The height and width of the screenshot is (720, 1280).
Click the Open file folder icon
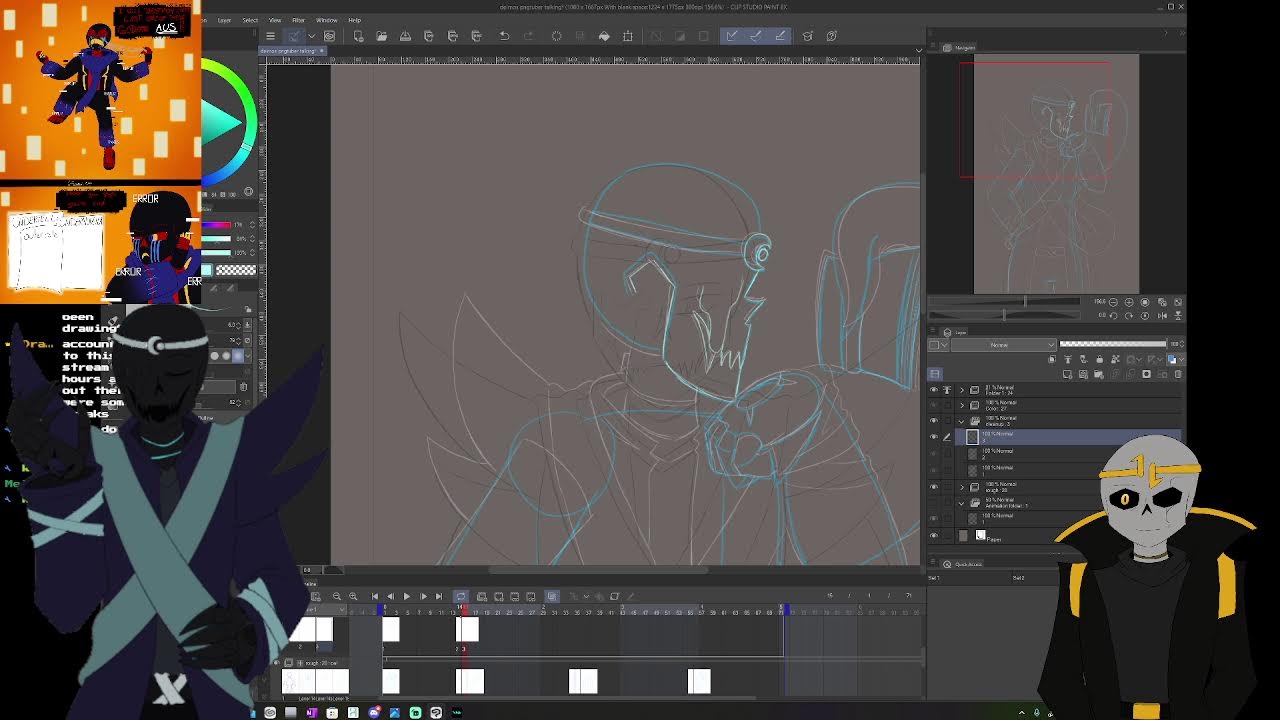[x=381, y=36]
